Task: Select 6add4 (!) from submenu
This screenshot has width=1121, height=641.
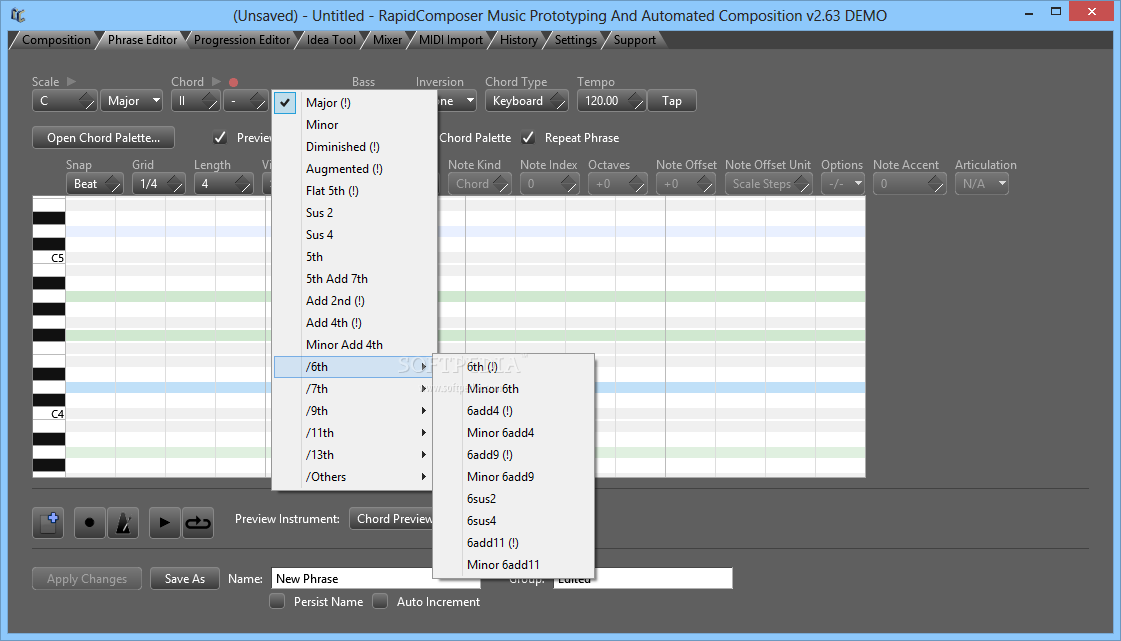Action: pos(513,411)
